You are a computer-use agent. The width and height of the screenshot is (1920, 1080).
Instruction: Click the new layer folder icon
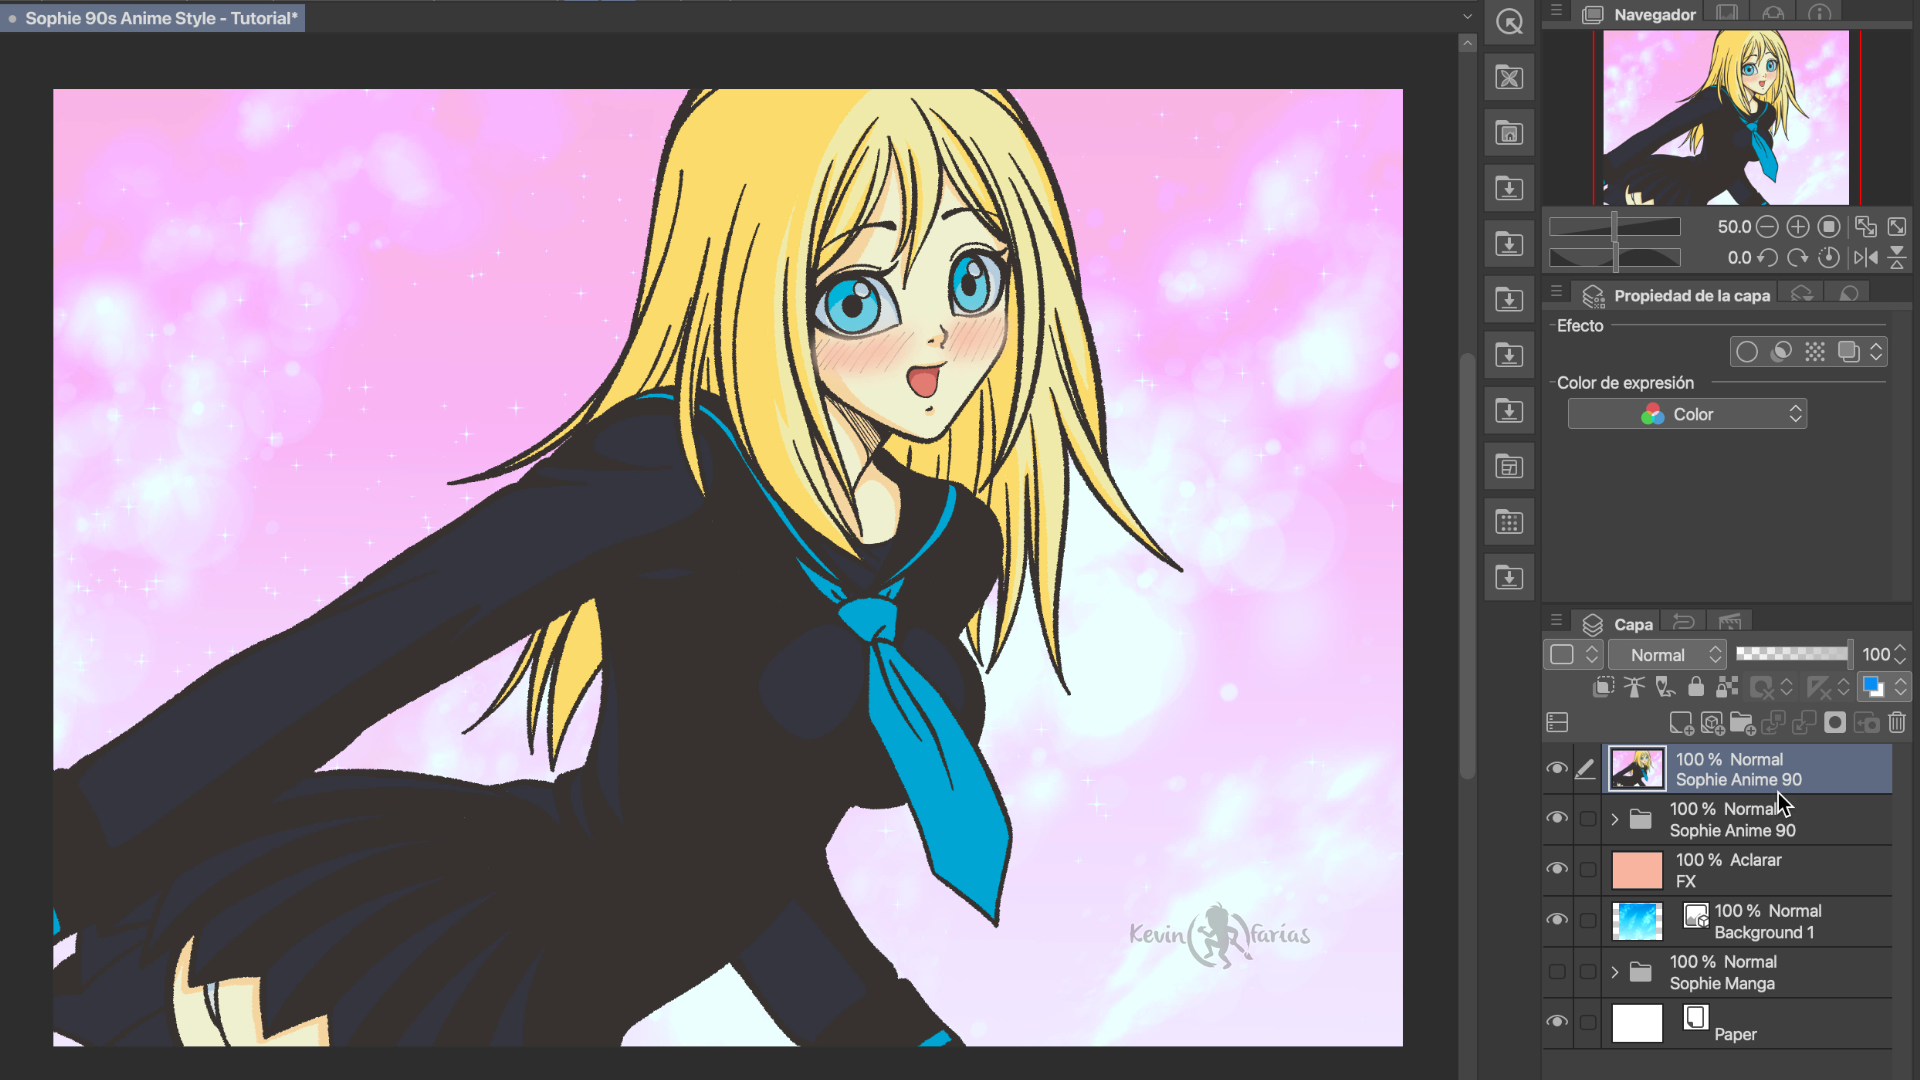coord(1742,723)
